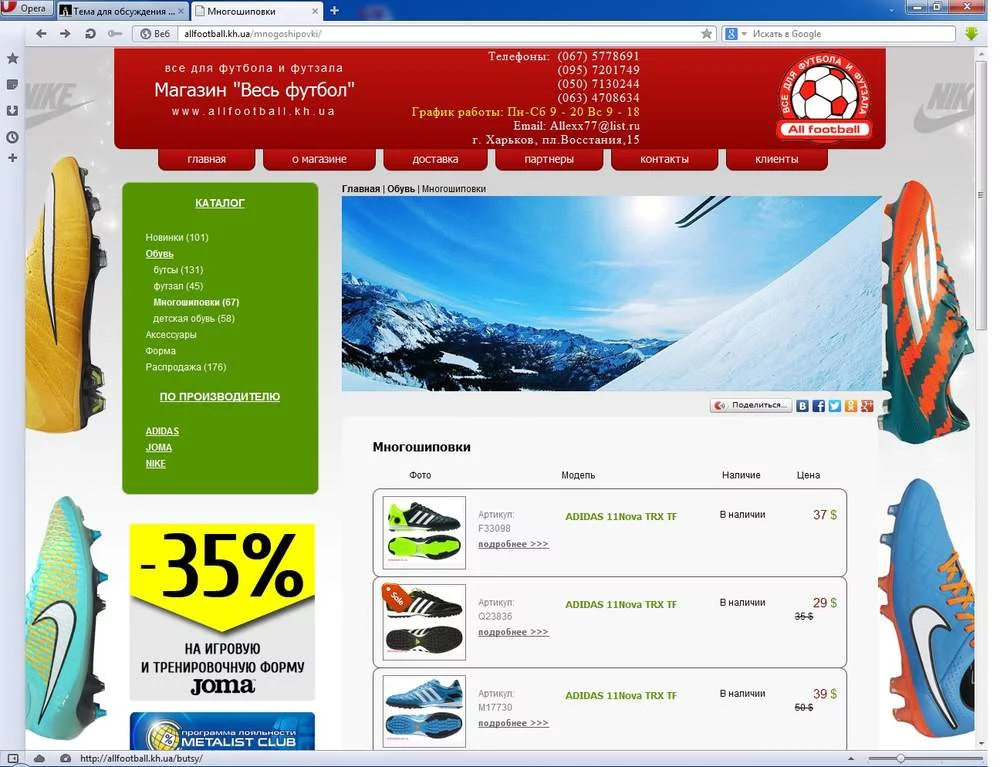Select 'Форма' in the catalog

(160, 351)
